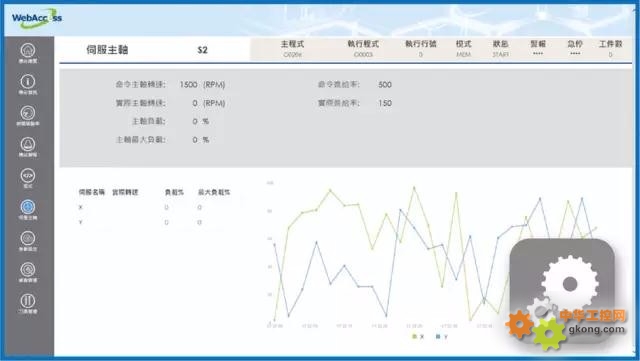Select the 主程式 header field
This screenshot has height=361, width=640.
[x=292, y=49]
